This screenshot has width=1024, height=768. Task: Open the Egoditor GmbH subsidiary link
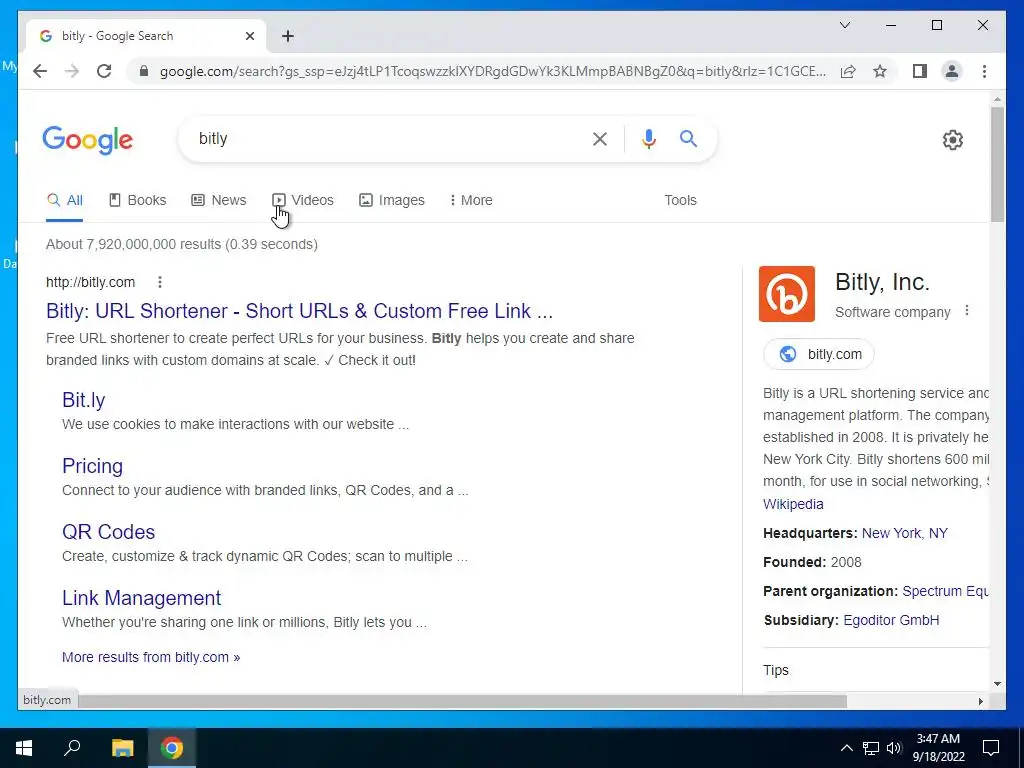coord(891,620)
